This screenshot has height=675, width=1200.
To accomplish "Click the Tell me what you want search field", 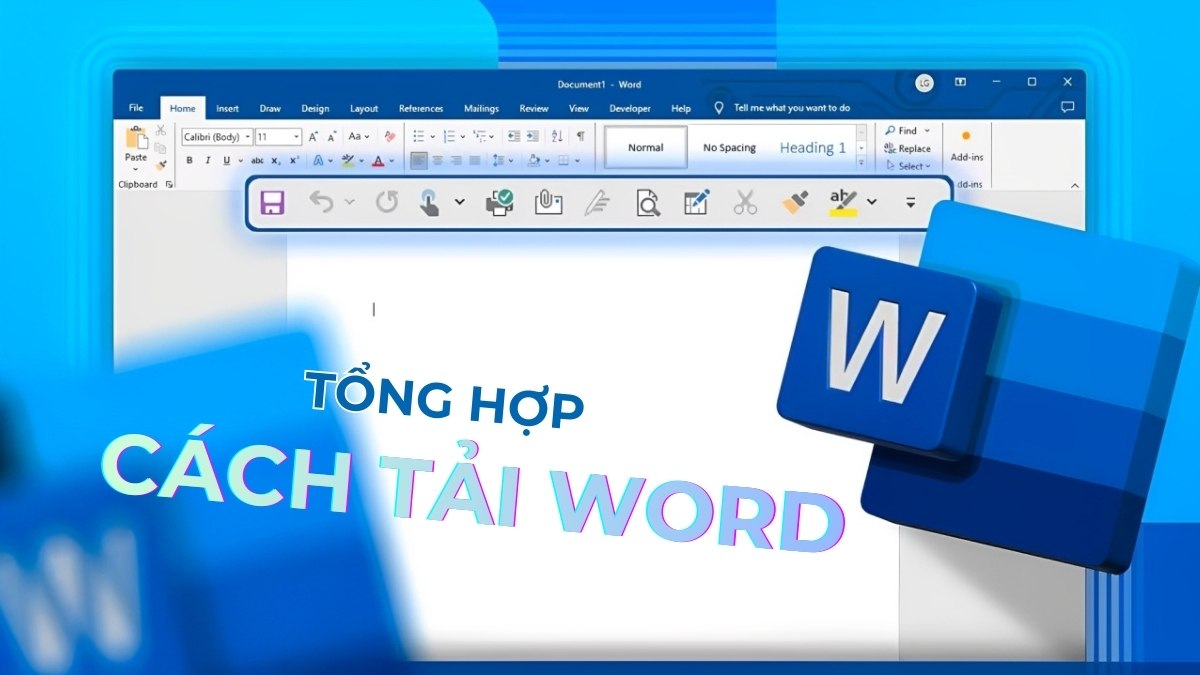I will coord(790,108).
